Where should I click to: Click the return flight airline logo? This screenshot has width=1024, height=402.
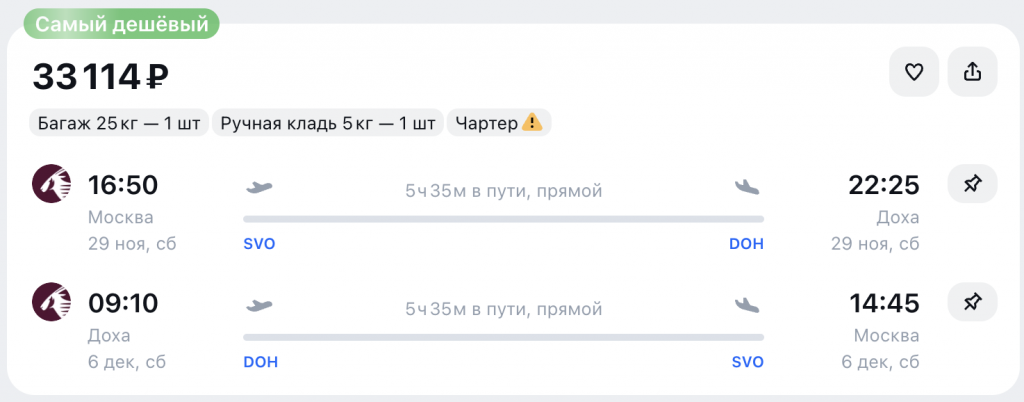[x=52, y=302]
